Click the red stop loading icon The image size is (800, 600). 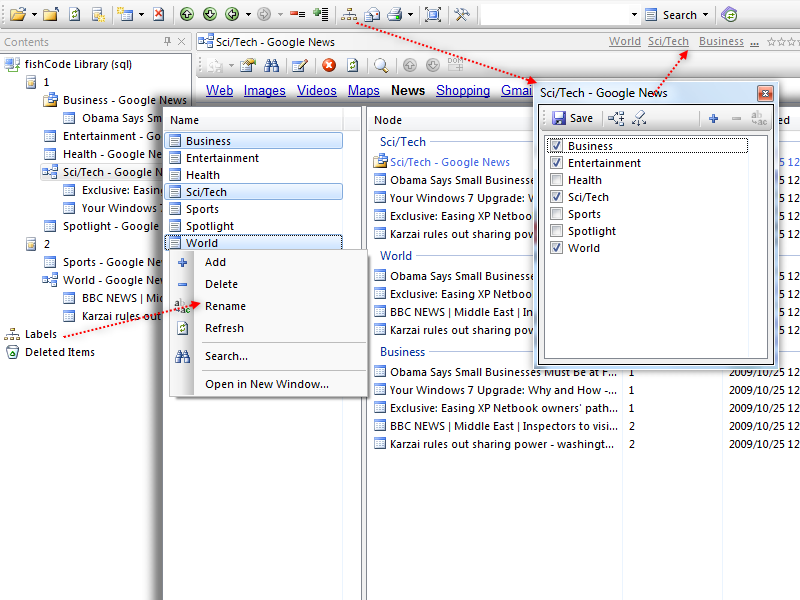[329, 65]
